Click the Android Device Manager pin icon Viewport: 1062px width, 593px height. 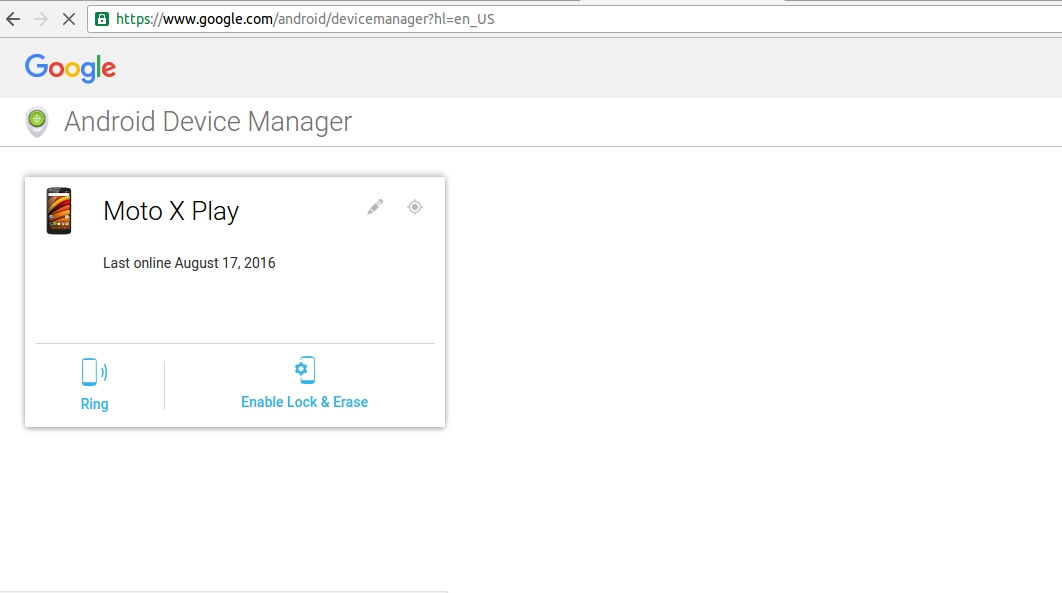(x=37, y=122)
